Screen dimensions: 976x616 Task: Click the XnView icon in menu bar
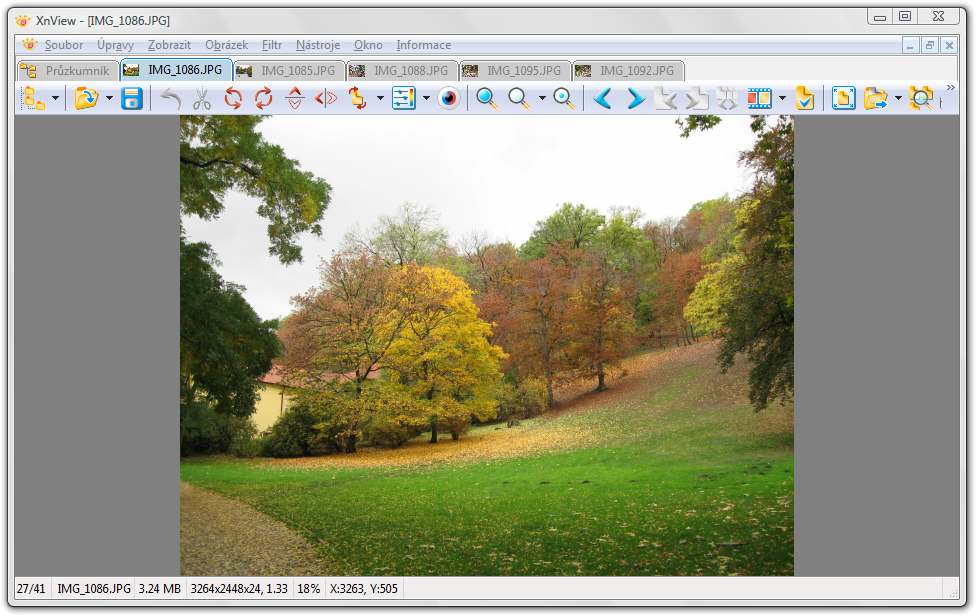click(x=29, y=45)
